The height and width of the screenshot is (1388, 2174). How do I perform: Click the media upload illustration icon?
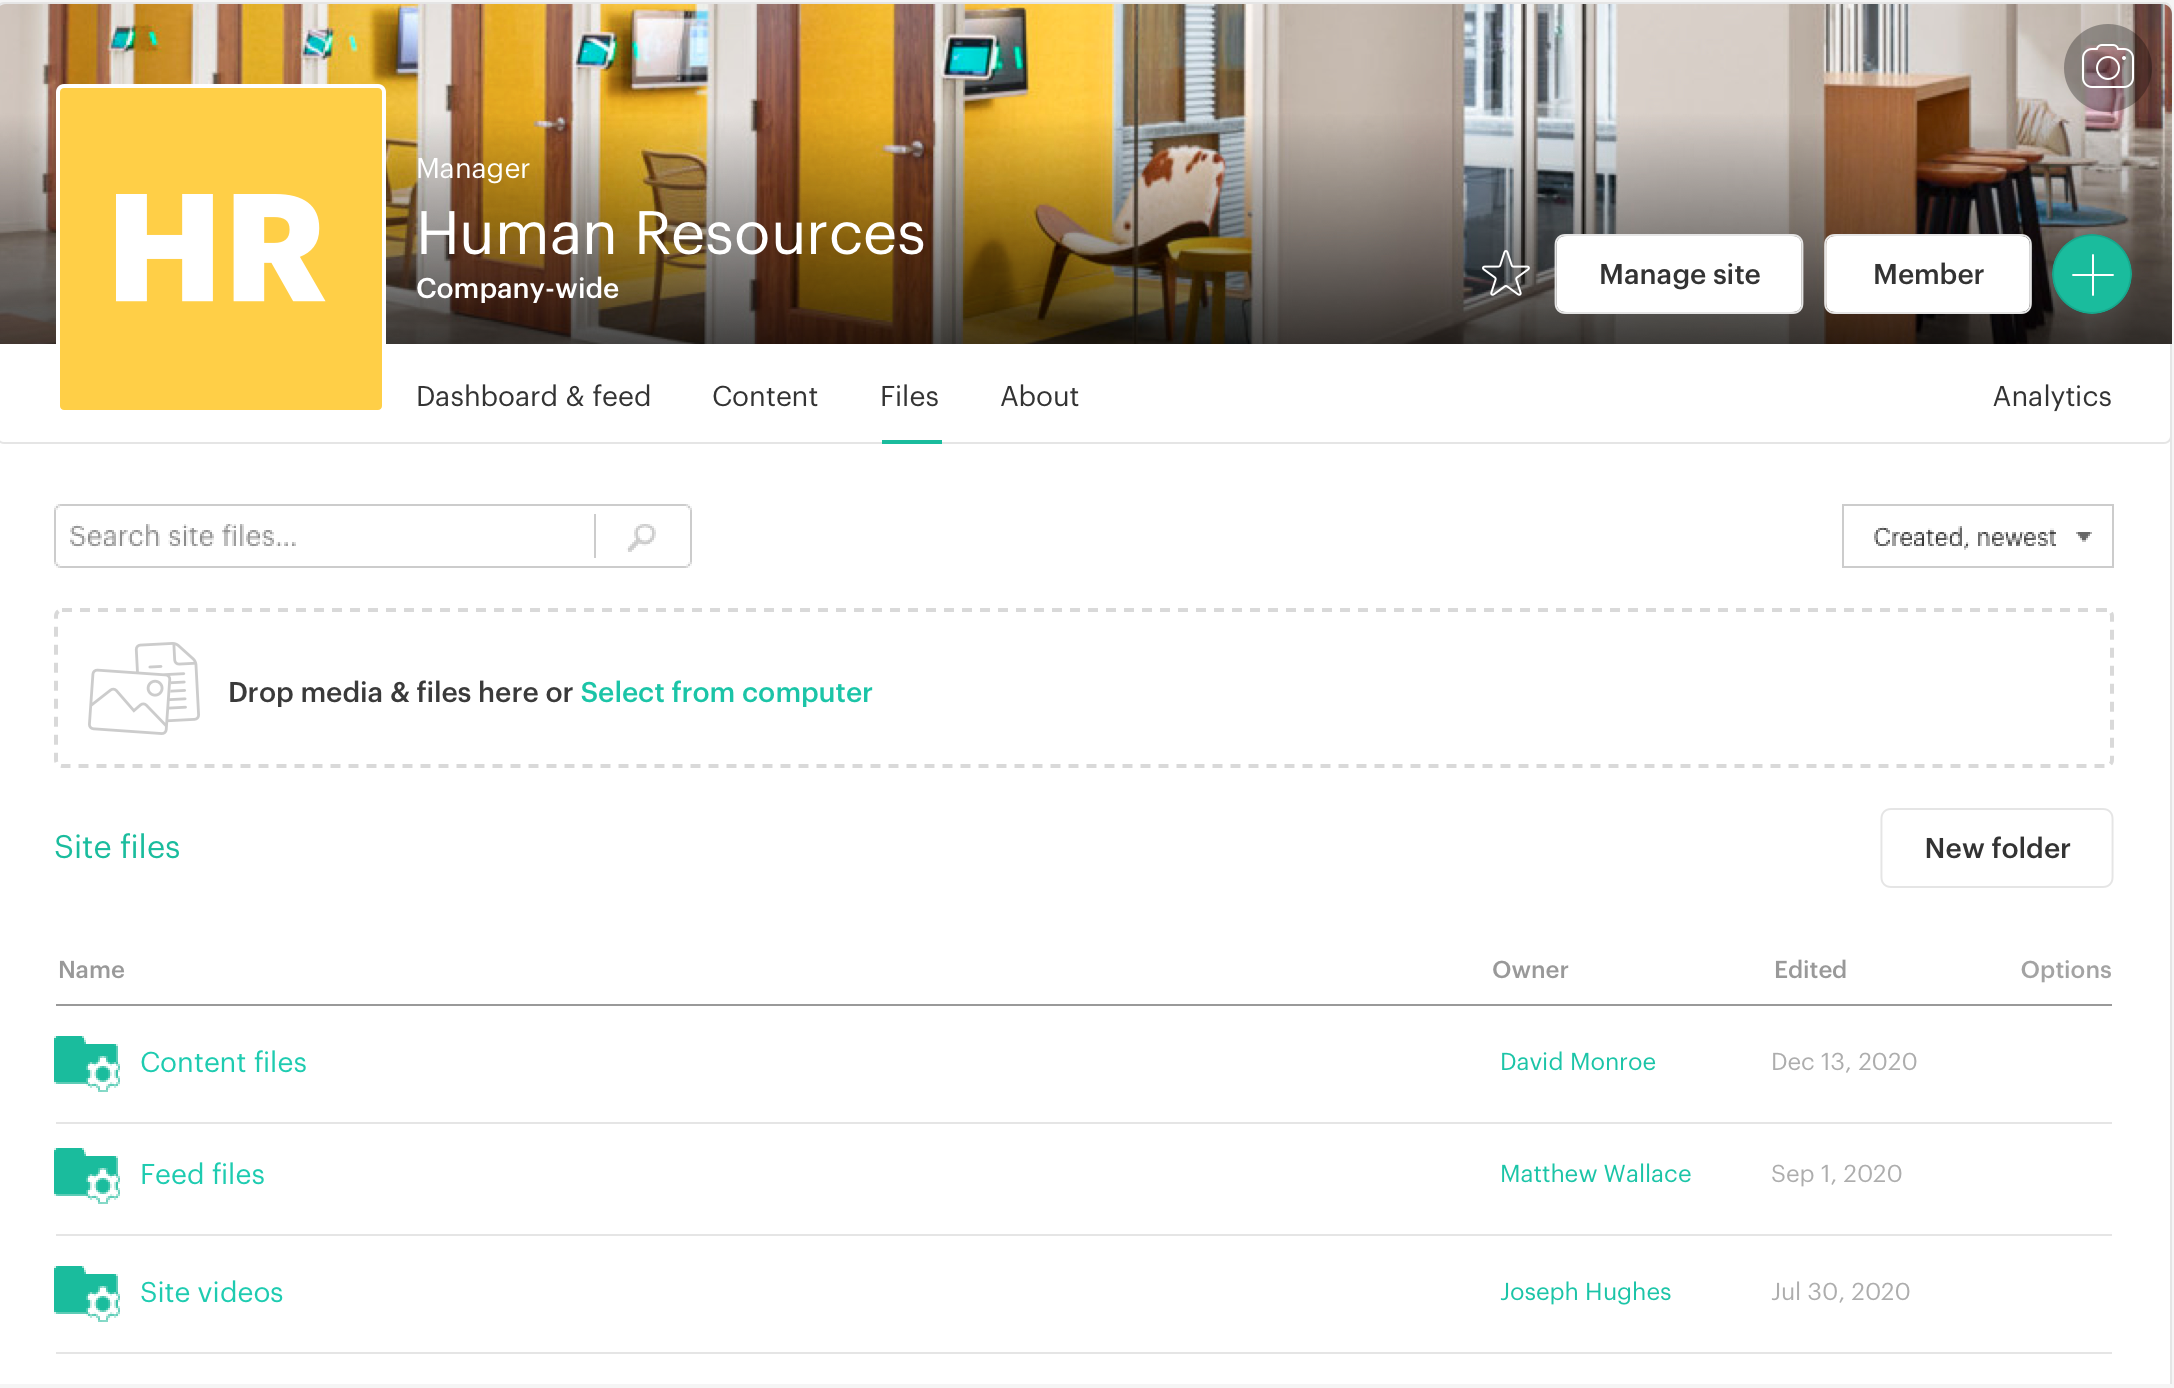pyautogui.click(x=144, y=688)
